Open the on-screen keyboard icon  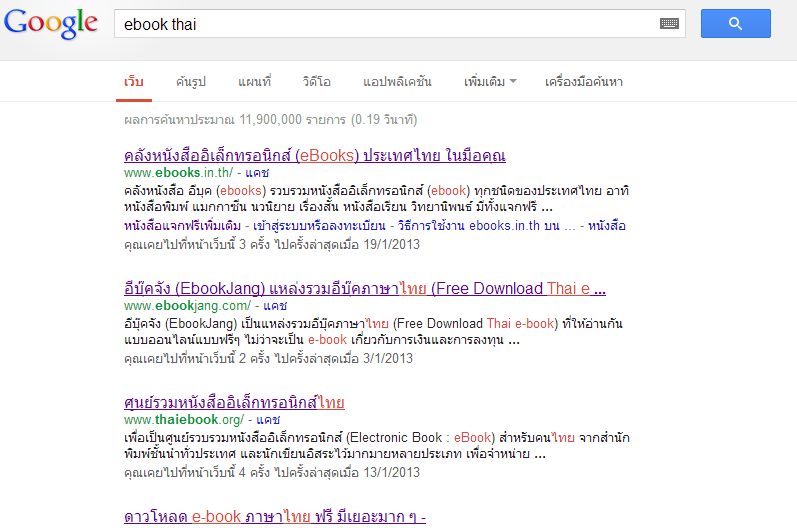669,23
